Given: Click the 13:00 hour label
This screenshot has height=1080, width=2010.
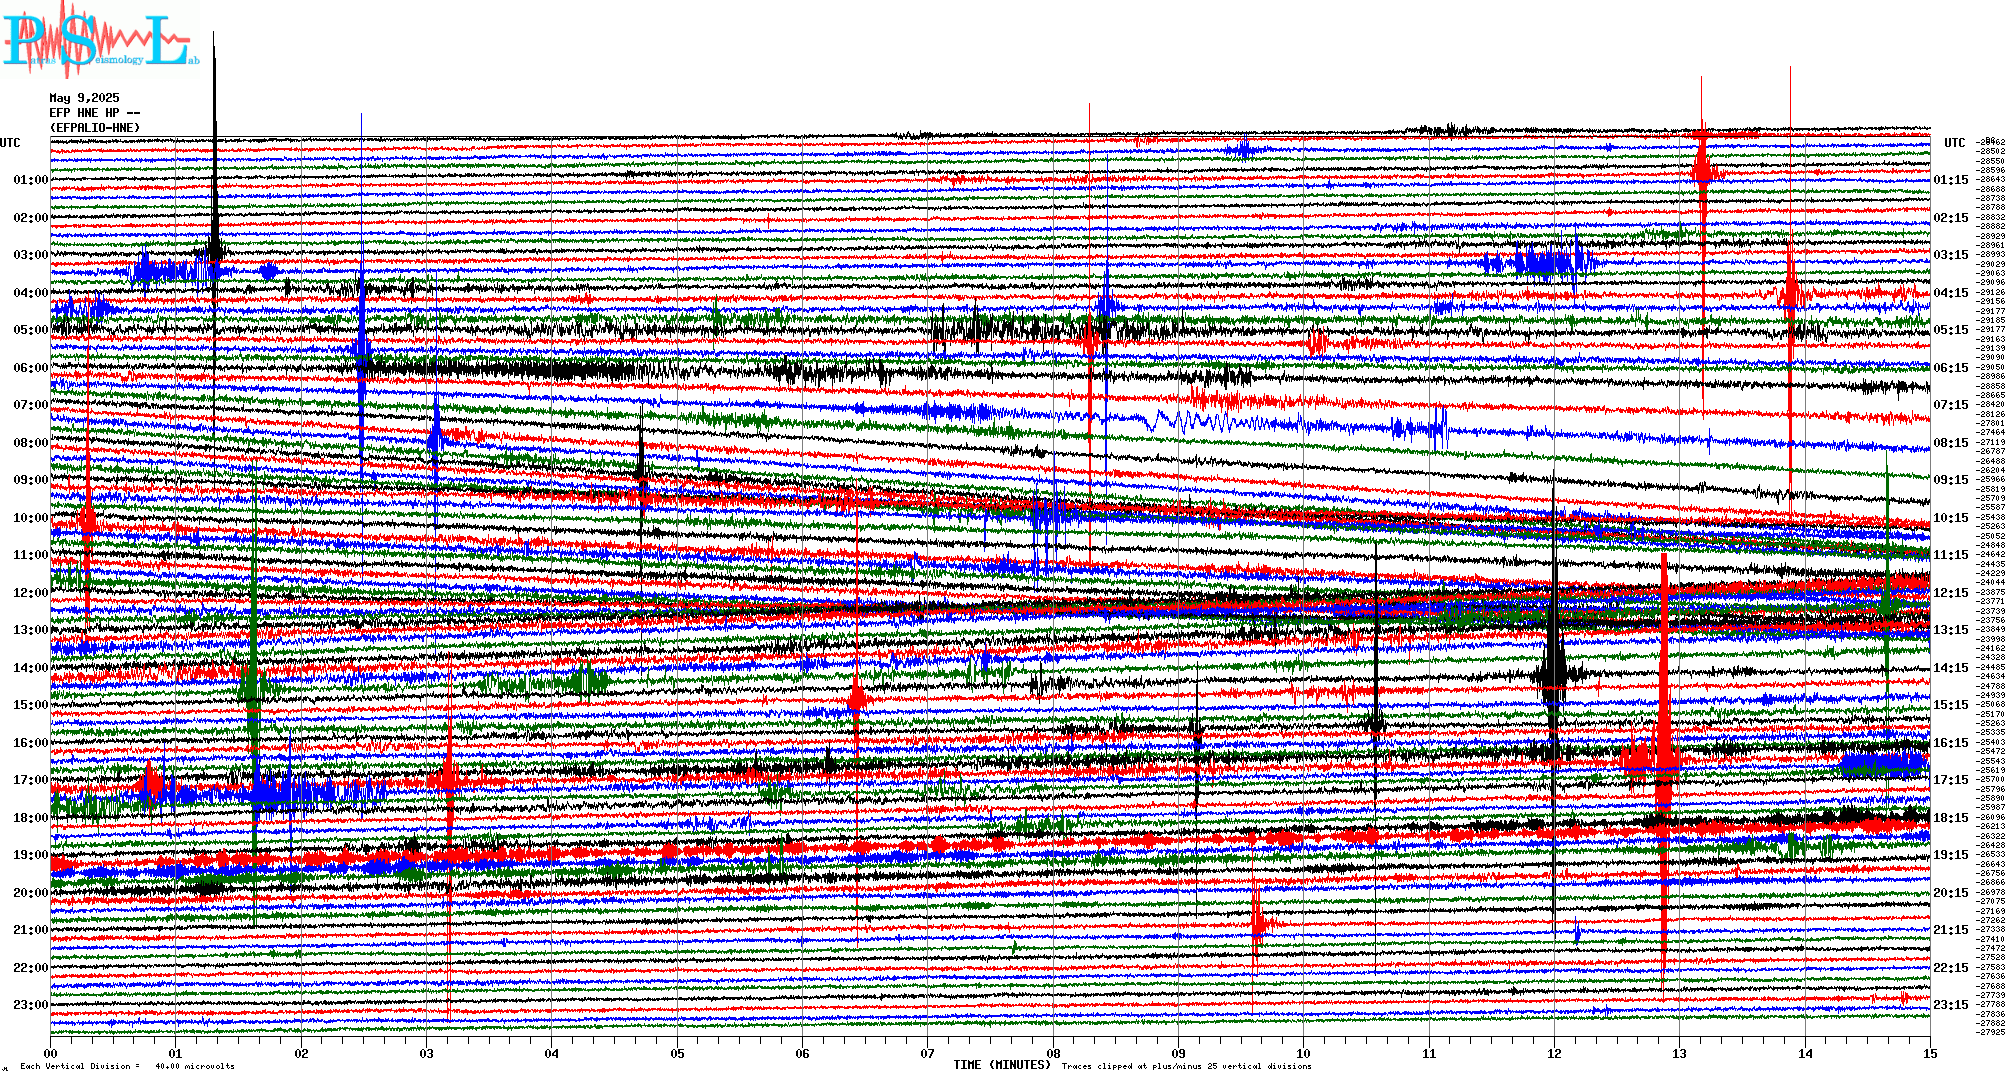Looking at the screenshot, I should (31, 630).
